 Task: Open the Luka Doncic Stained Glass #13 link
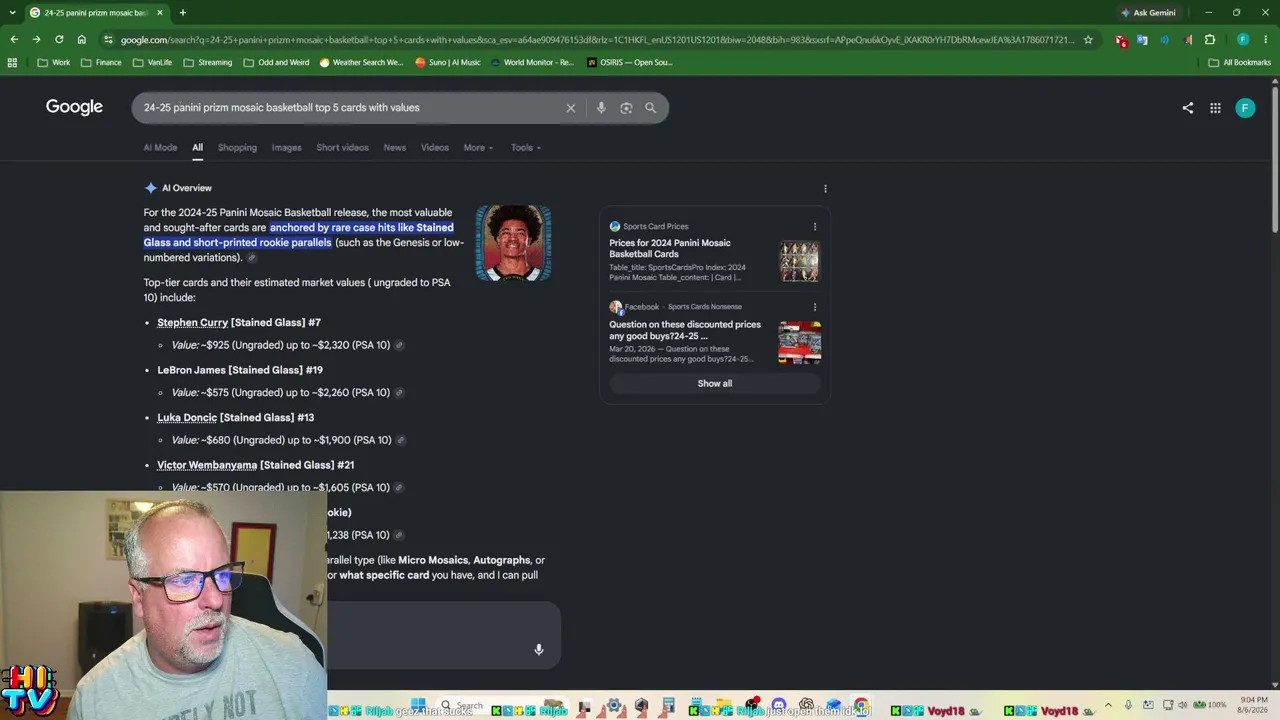[x=236, y=418]
